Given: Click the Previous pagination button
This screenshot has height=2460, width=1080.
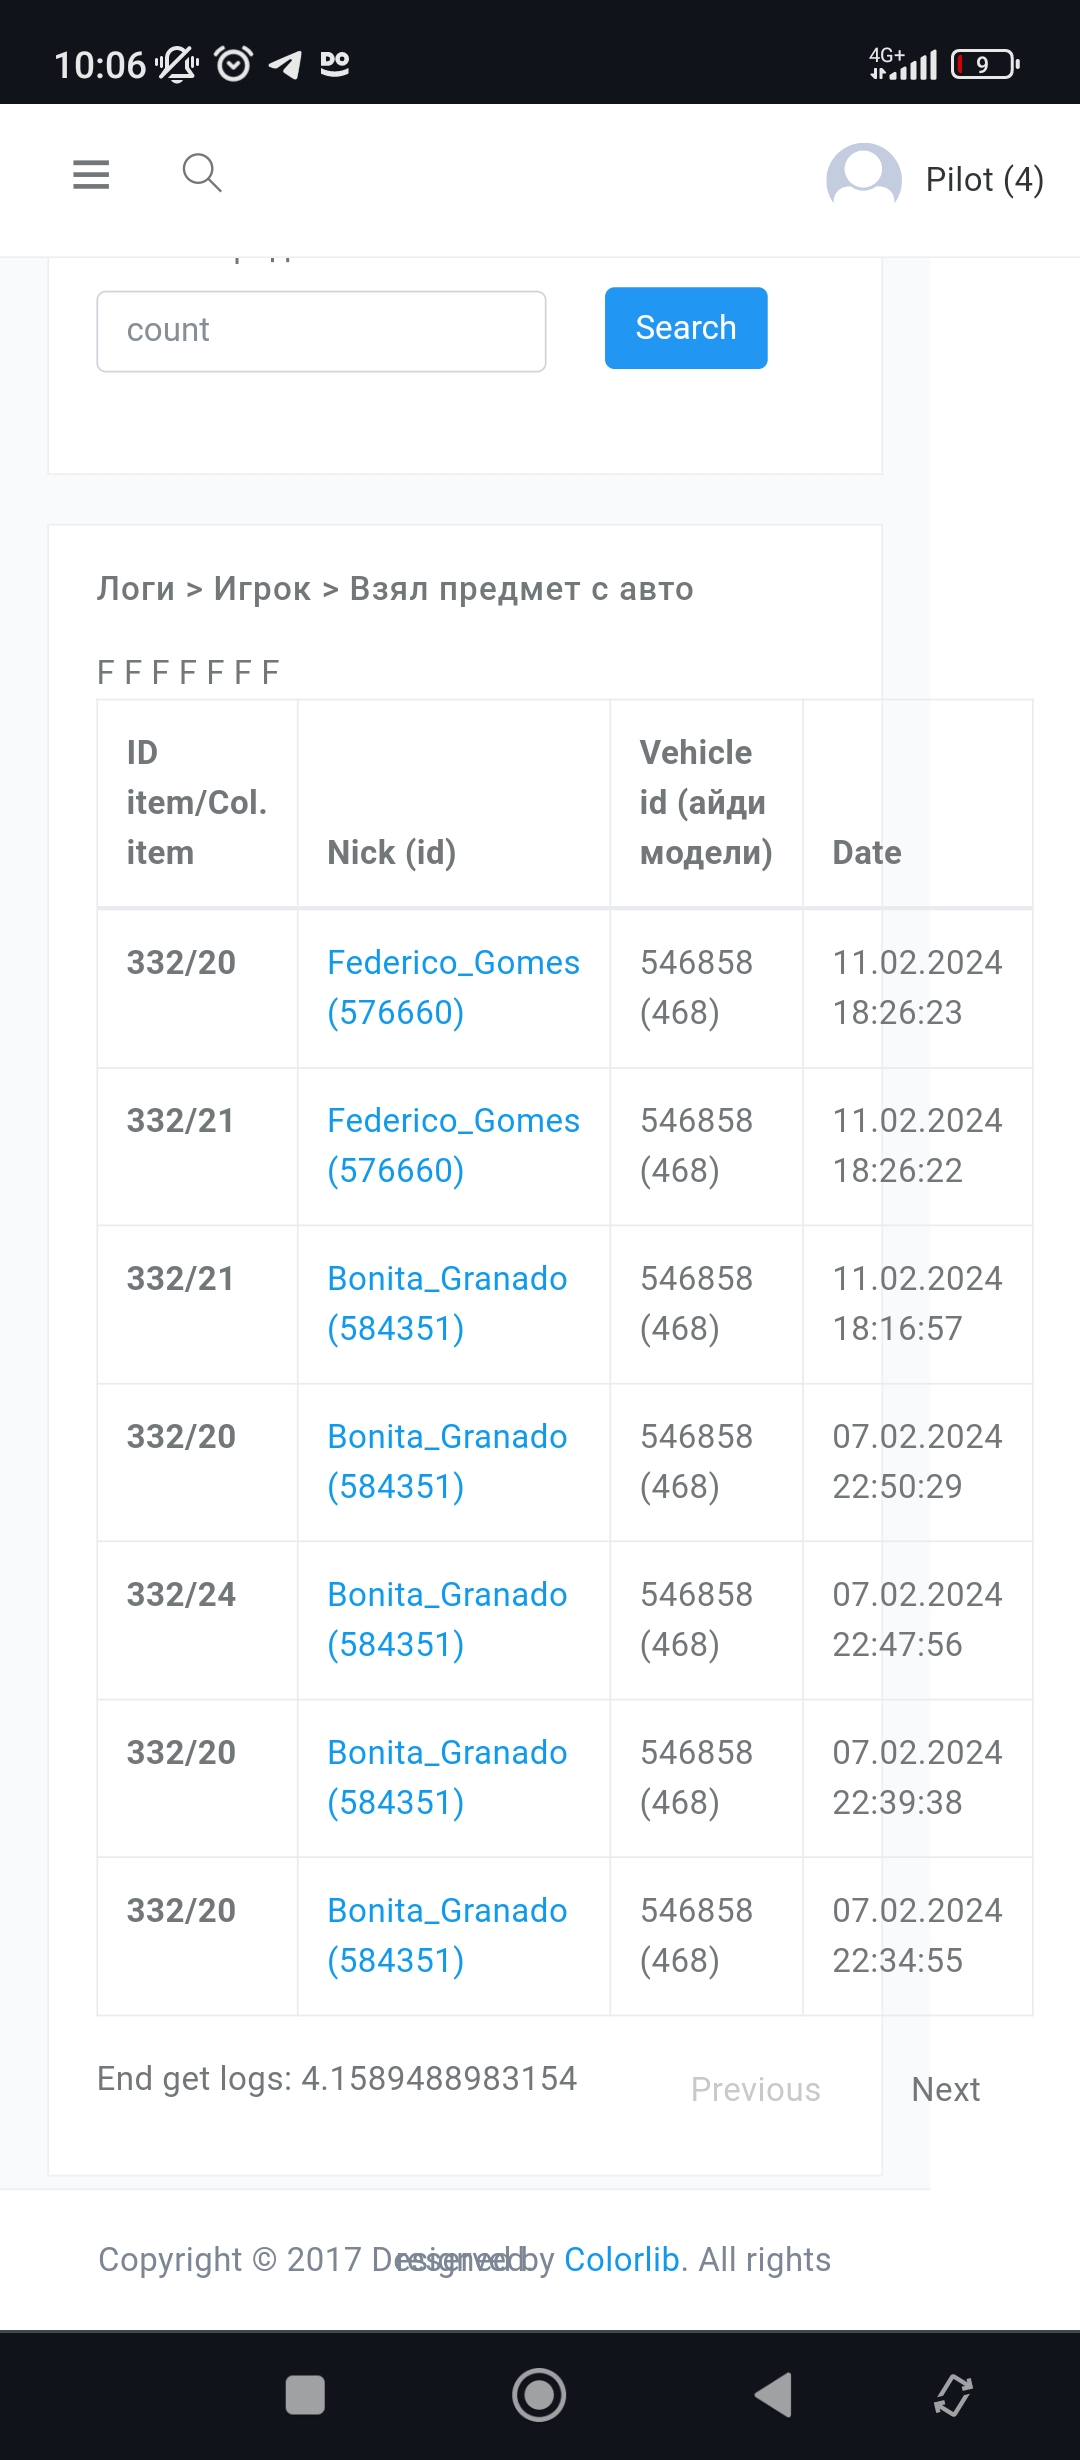Looking at the screenshot, I should [x=755, y=2089].
